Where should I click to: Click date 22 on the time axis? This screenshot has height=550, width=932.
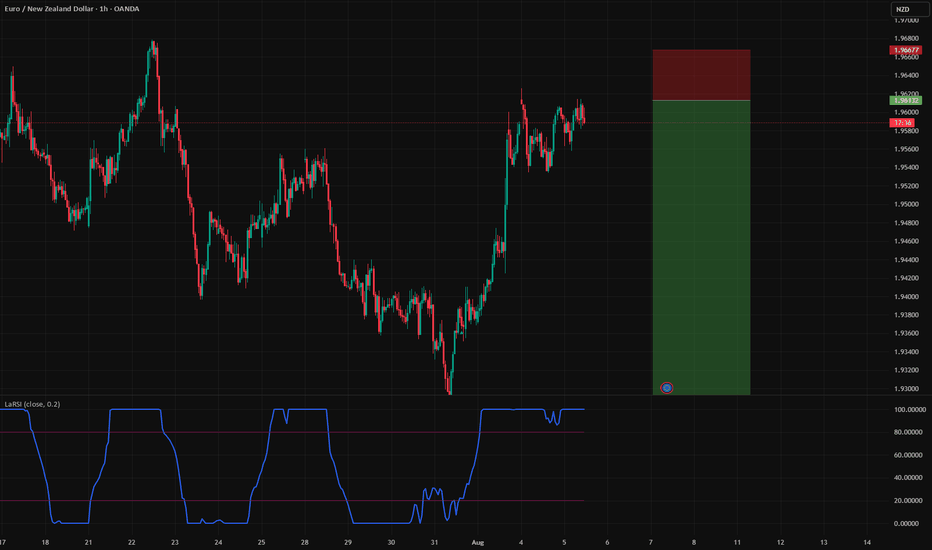pos(132,542)
